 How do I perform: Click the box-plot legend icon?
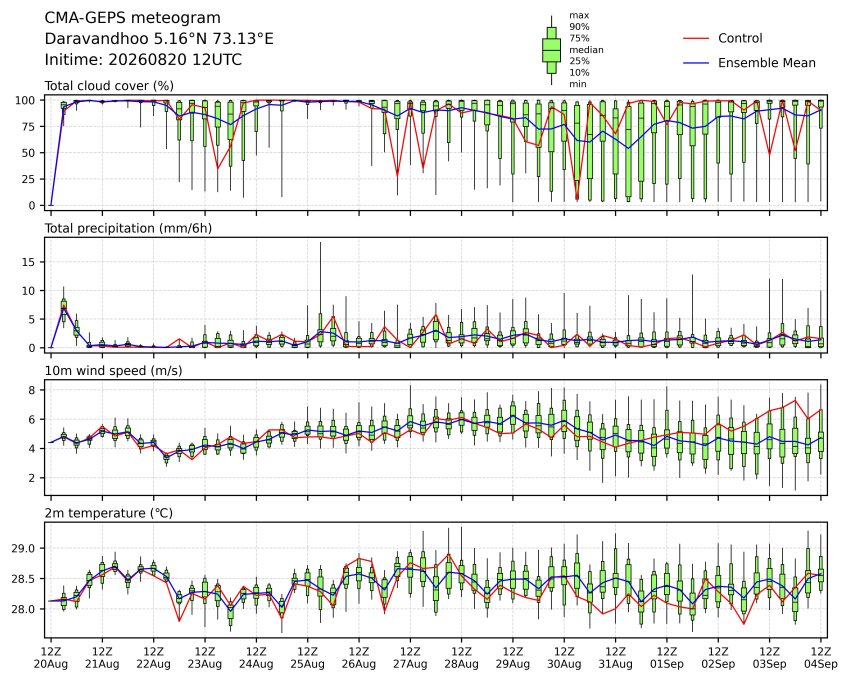coord(551,50)
